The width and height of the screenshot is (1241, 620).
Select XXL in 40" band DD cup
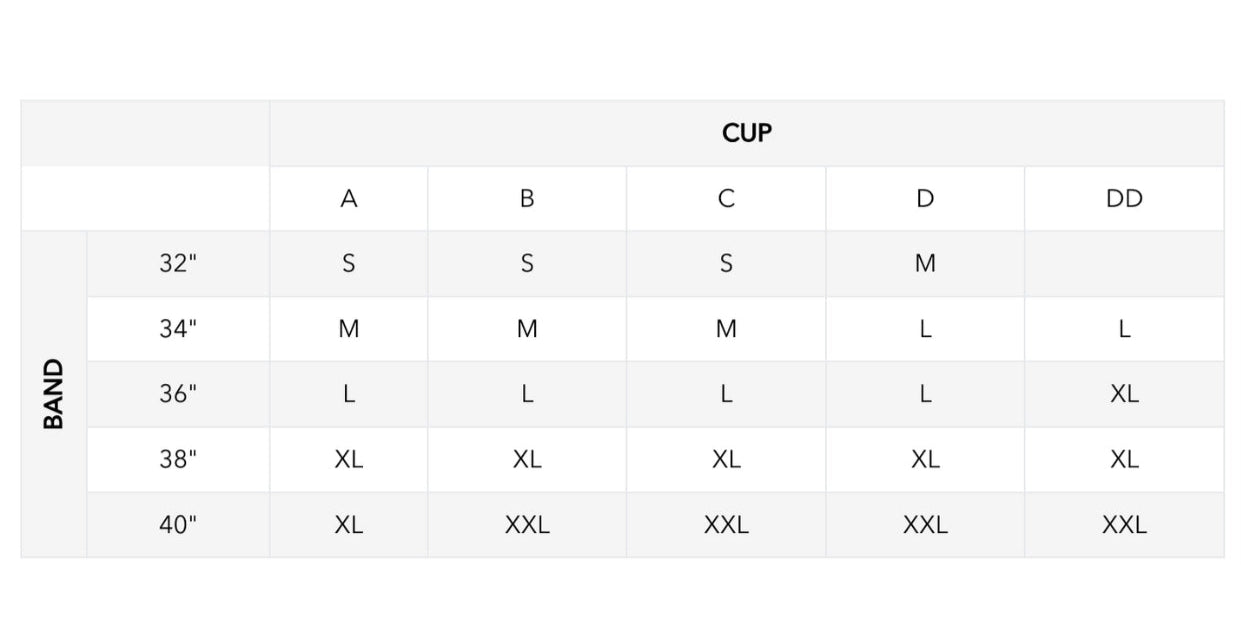(1124, 524)
